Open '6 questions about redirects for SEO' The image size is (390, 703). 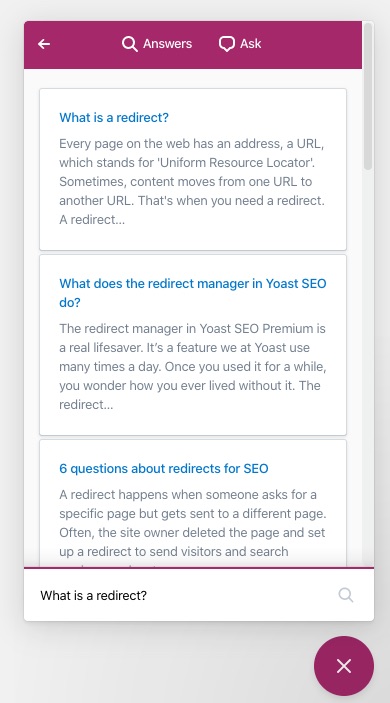164,469
